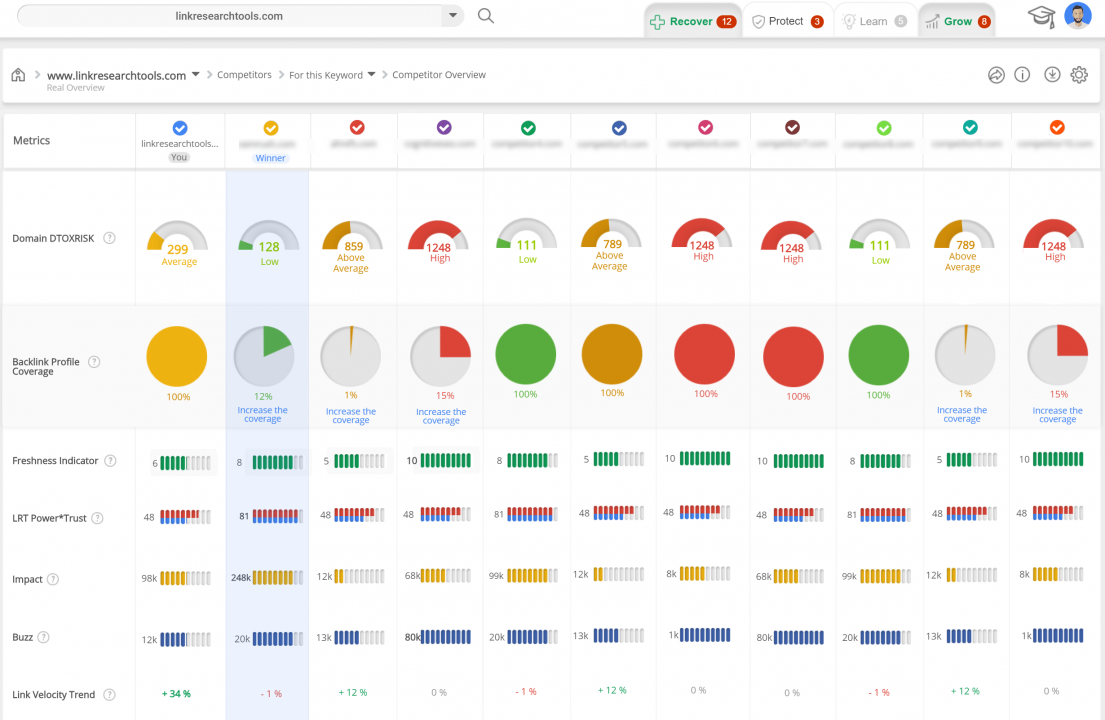The image size is (1105, 720).
Task: Click the LRT Power*Trust row label
Action: [x=49, y=519]
